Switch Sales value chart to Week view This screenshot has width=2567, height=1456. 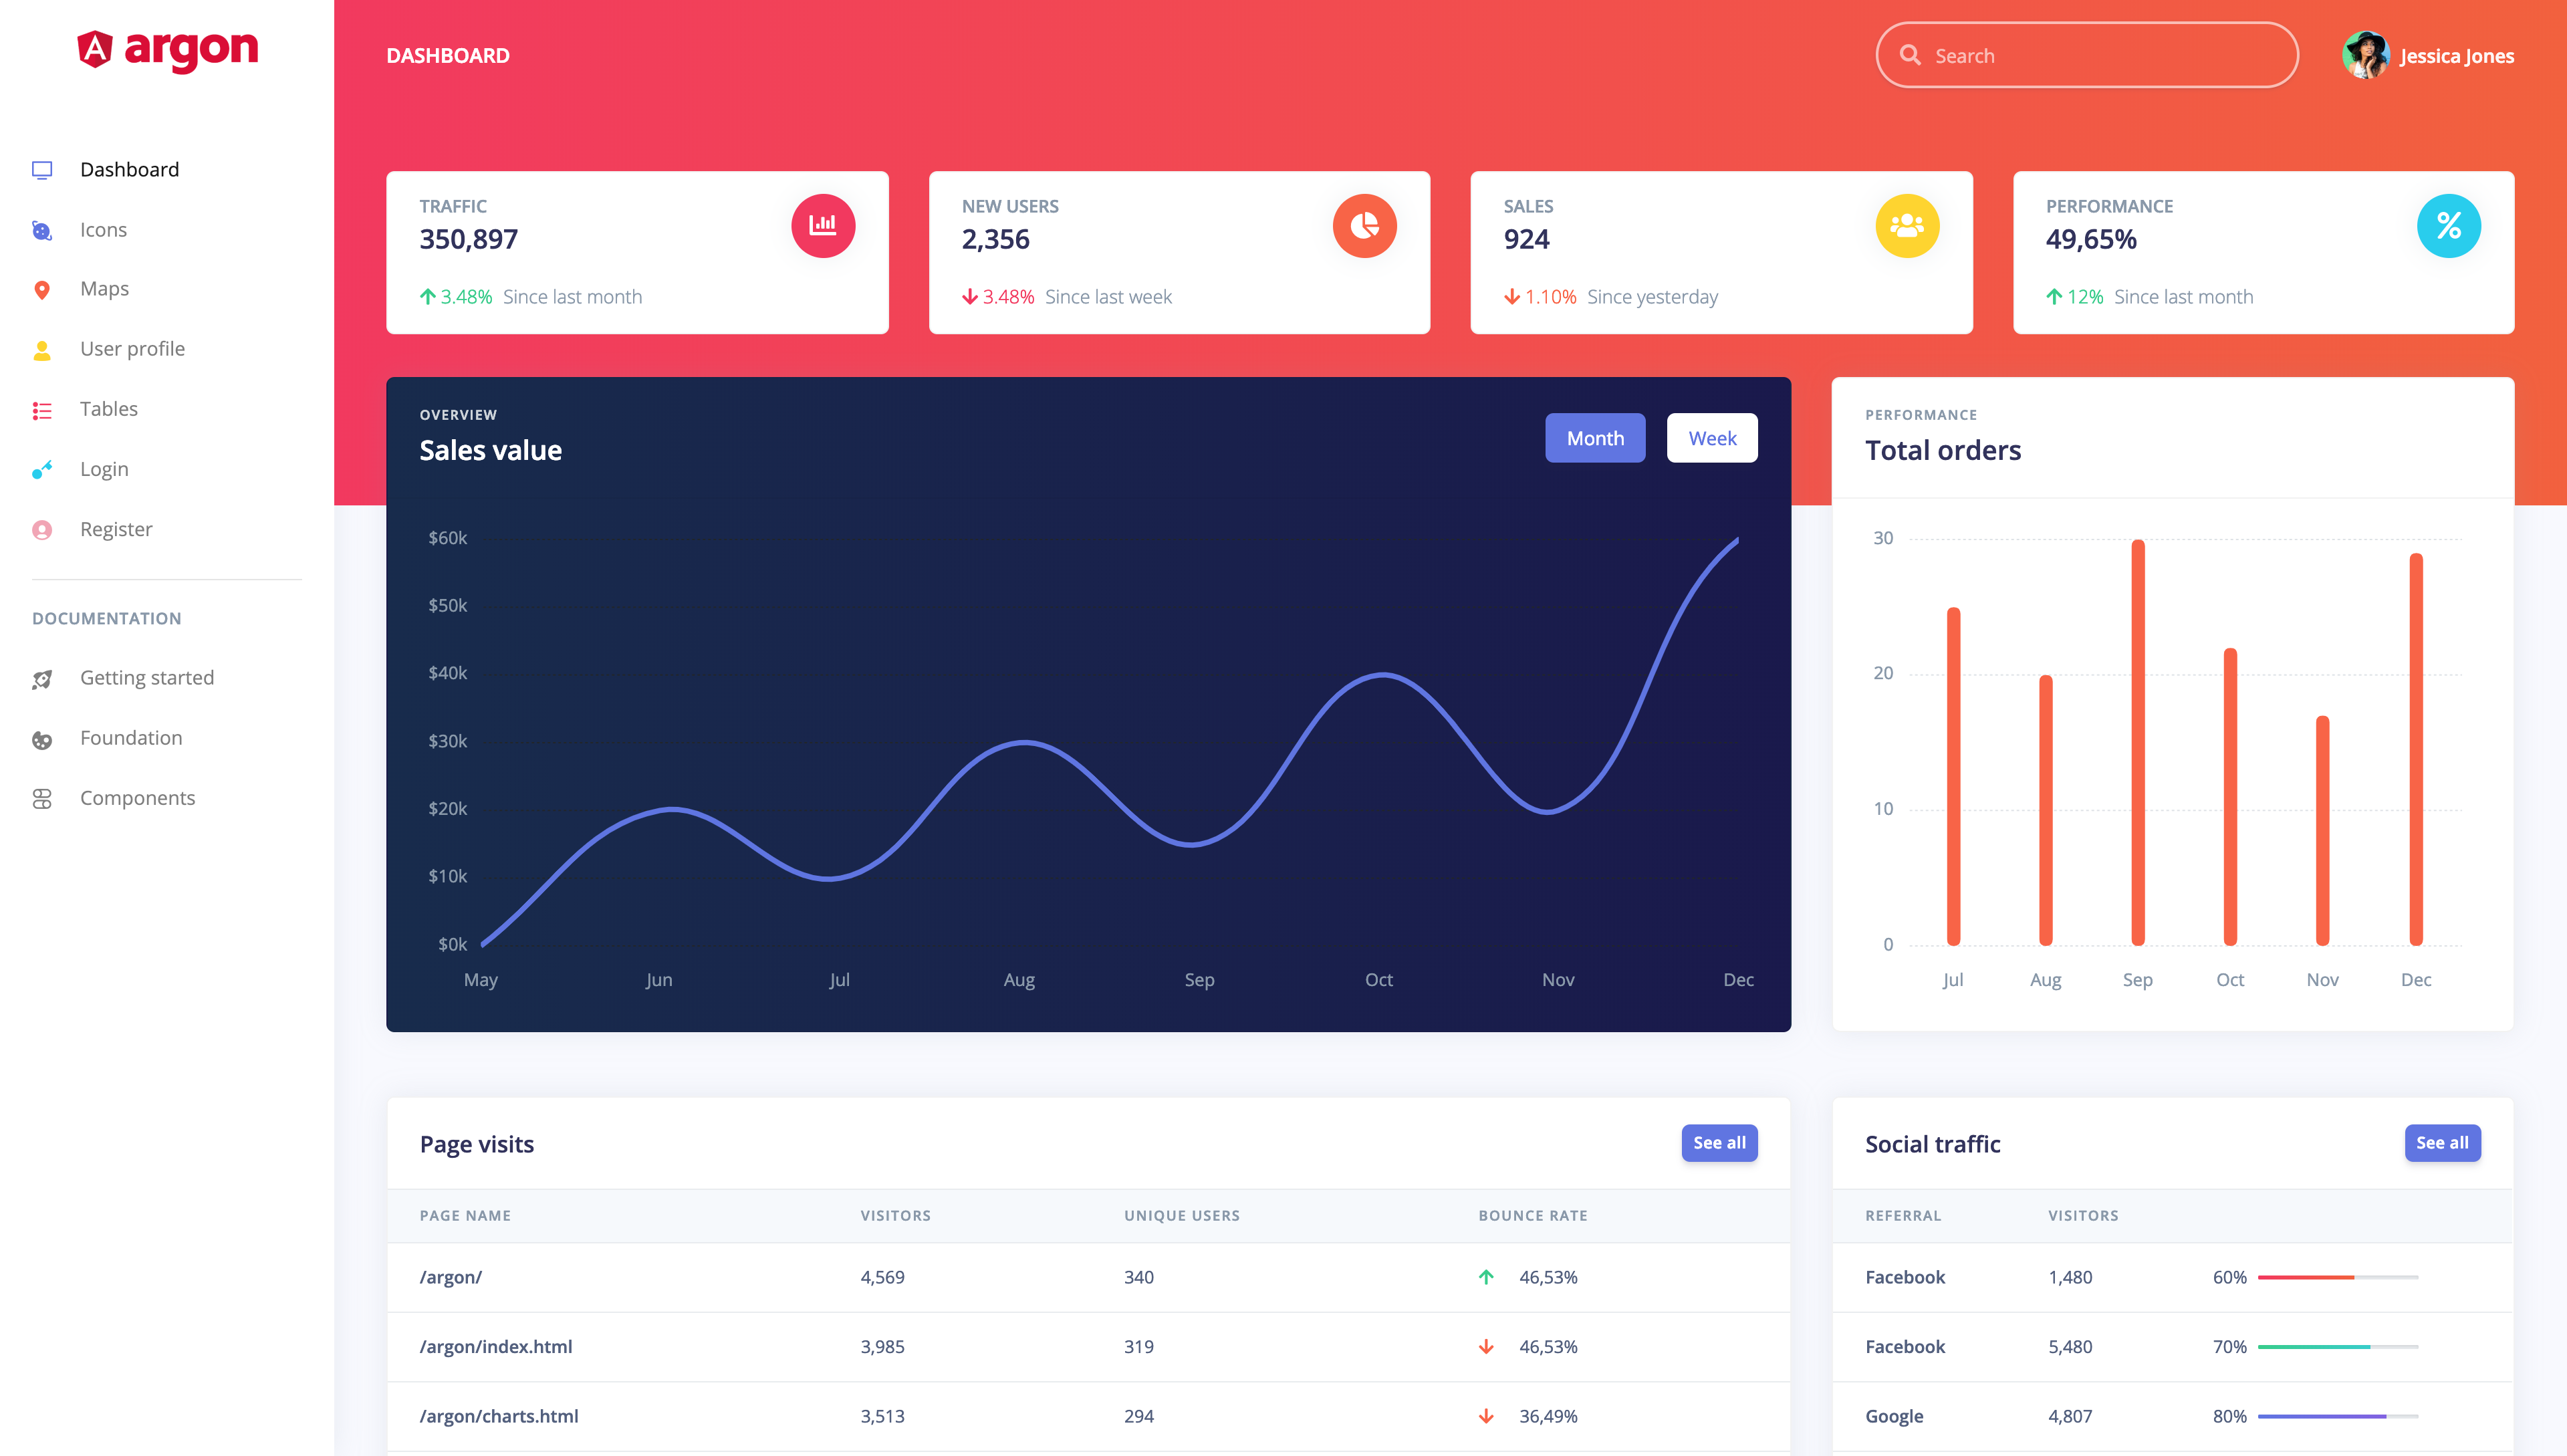[x=1710, y=437]
